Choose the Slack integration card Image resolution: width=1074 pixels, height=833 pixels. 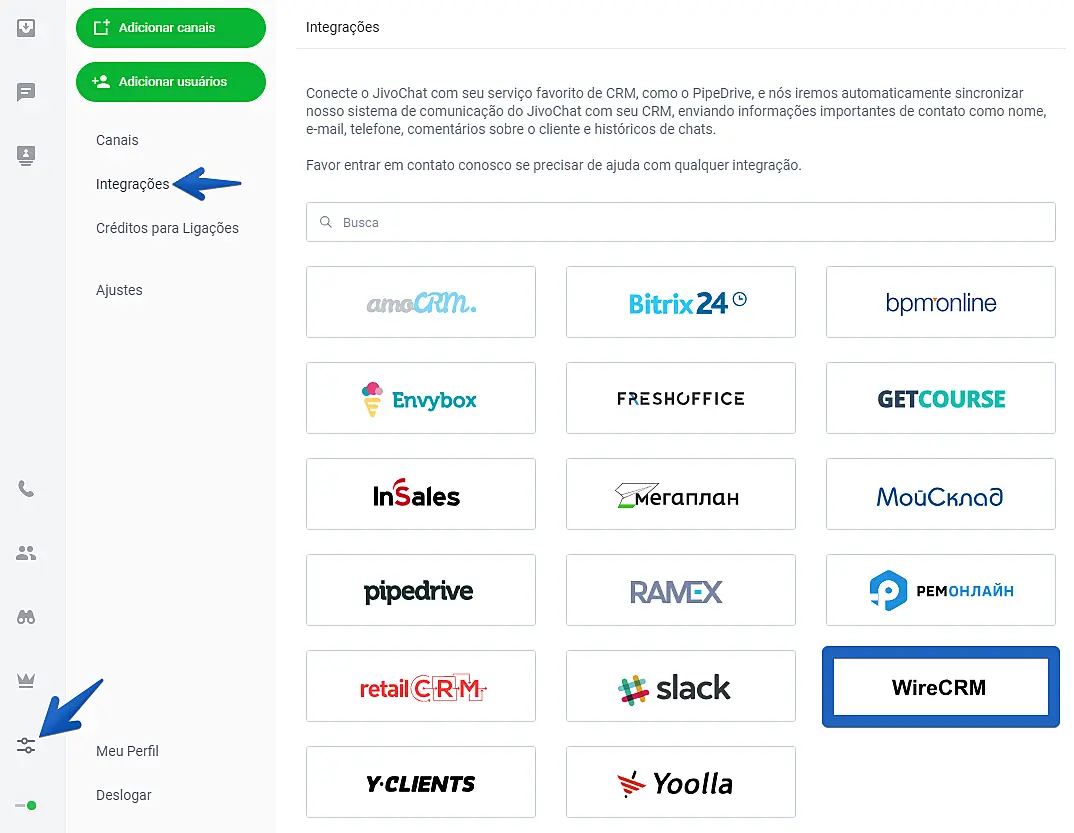pyautogui.click(x=680, y=686)
